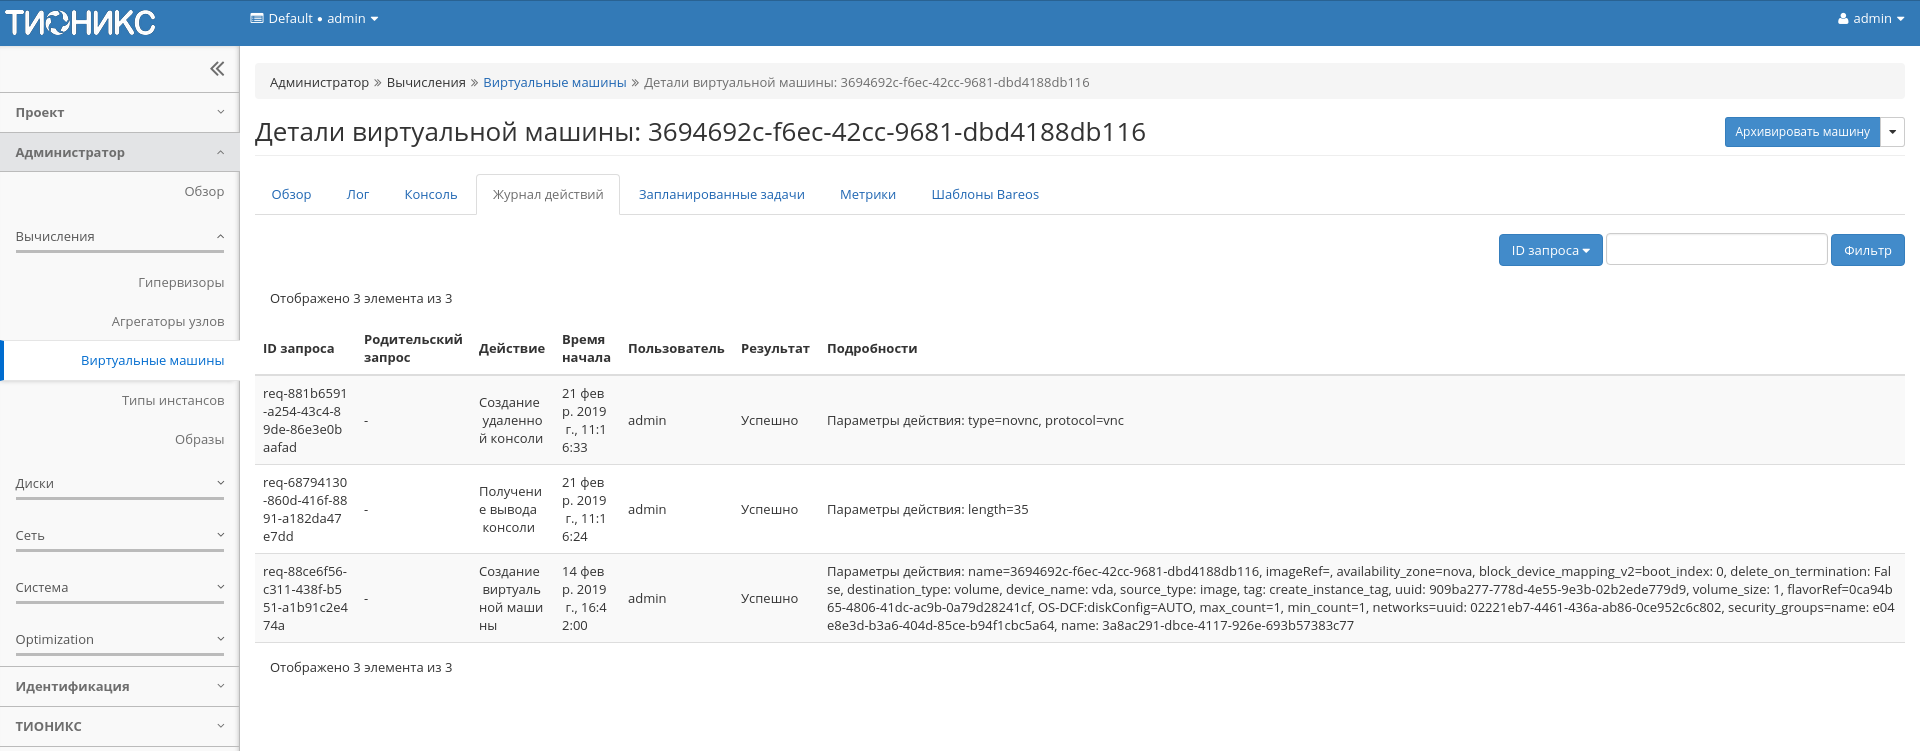Click Виртуальные машины breadcrumb link
The image size is (1920, 751).
pos(554,83)
